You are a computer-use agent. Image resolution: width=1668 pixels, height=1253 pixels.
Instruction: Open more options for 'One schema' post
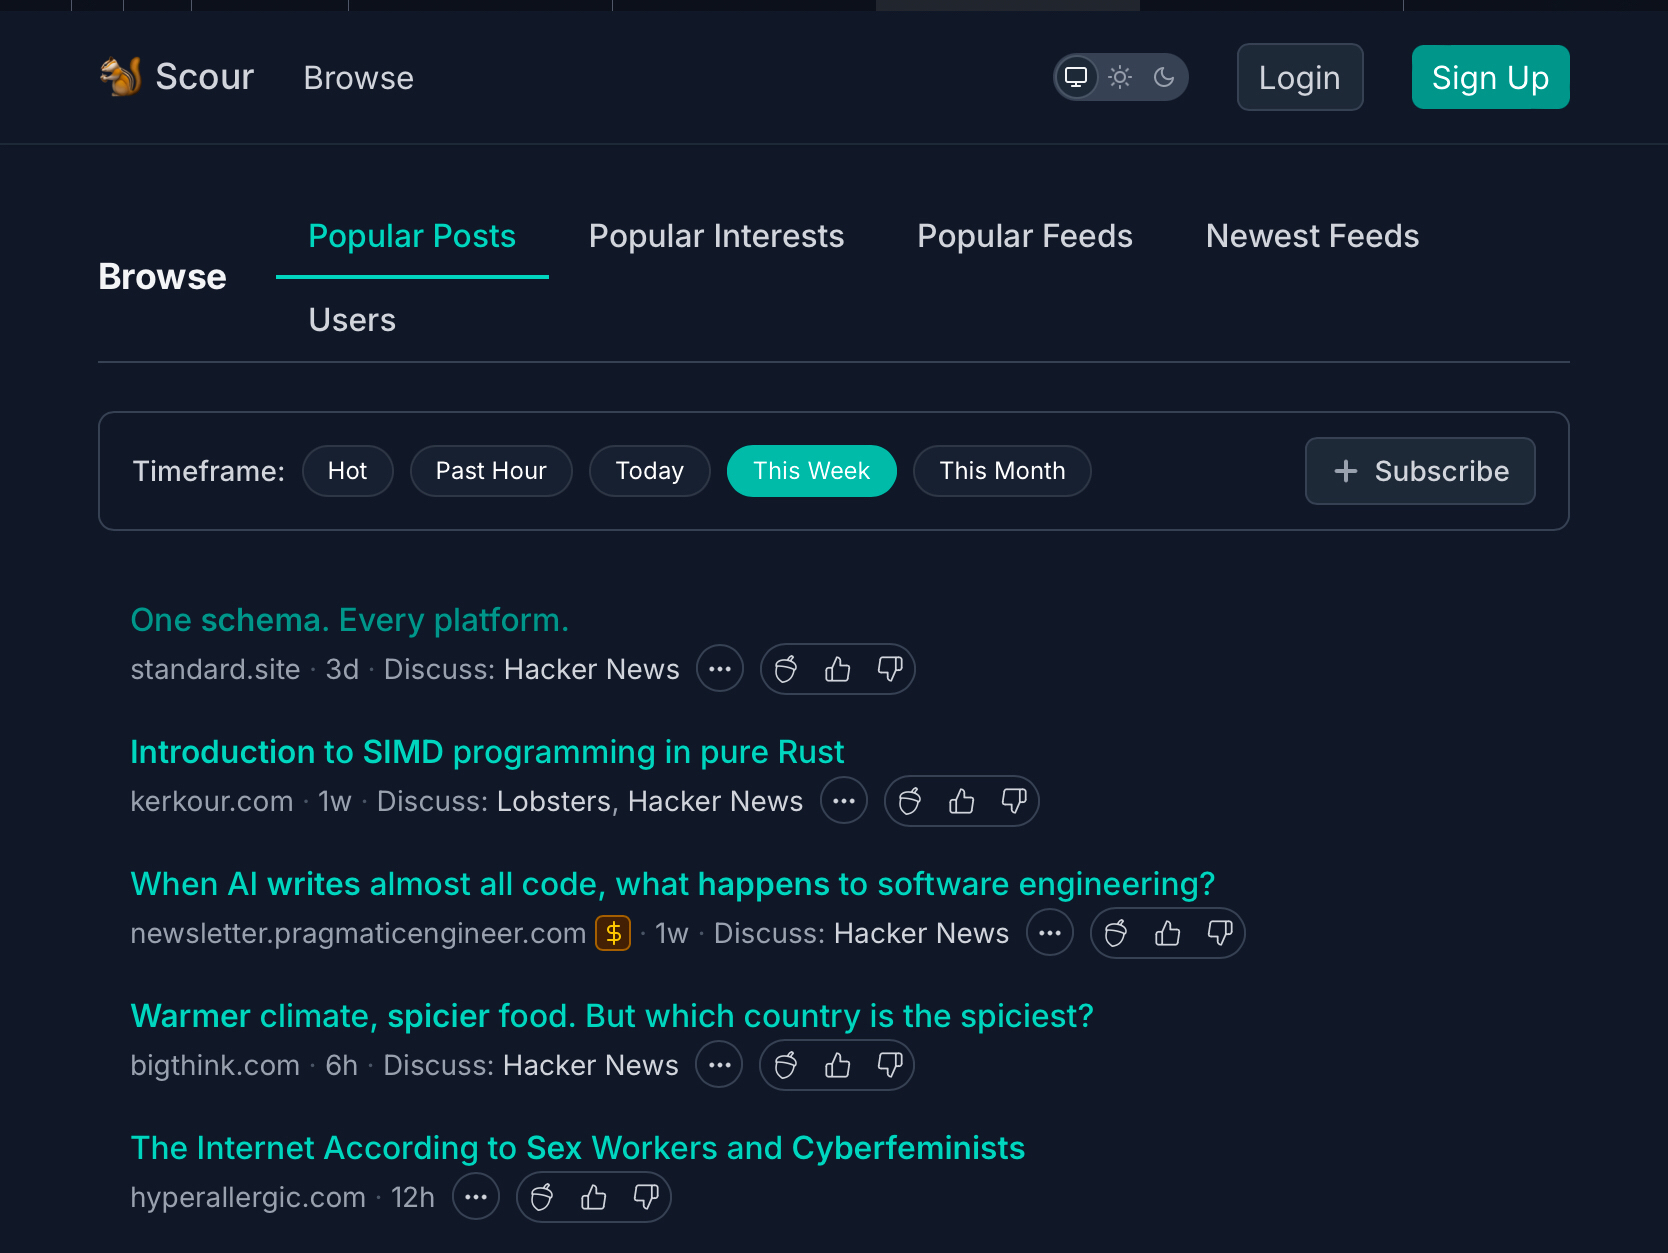[720, 669]
